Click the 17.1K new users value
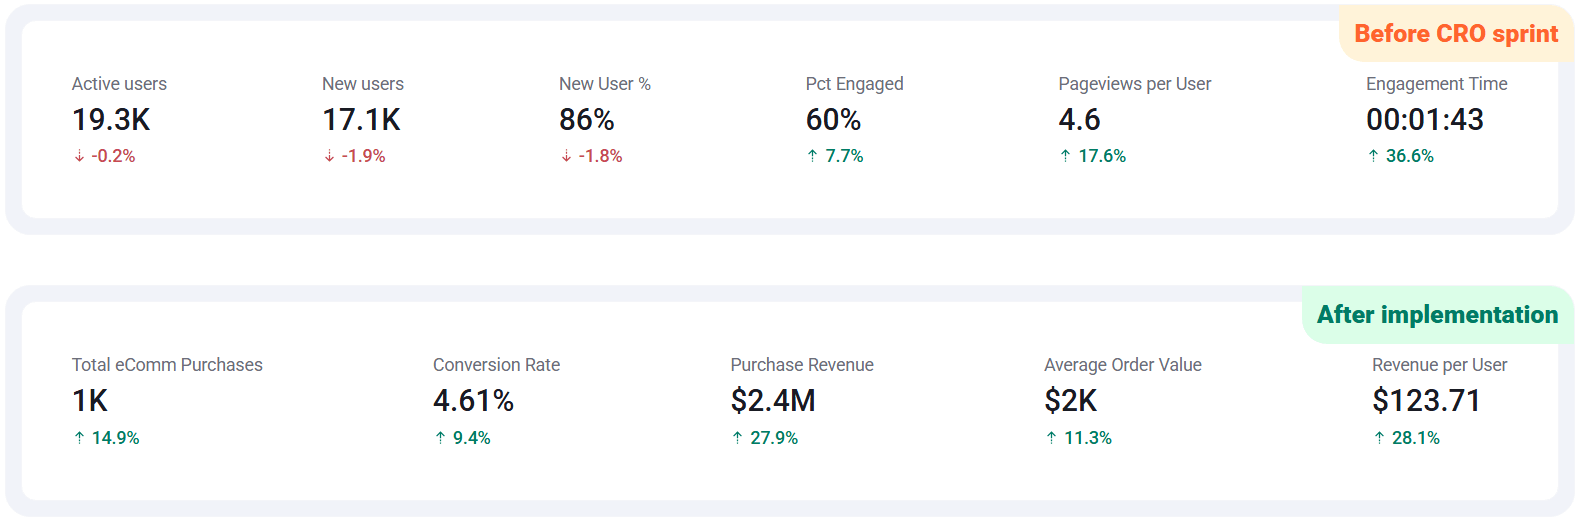1580x521 pixels. coord(361,120)
